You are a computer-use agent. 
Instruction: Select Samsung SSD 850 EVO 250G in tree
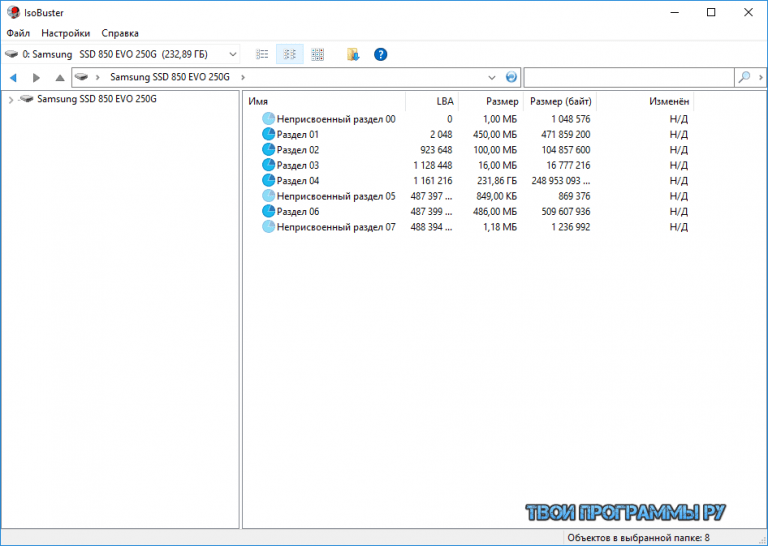(x=96, y=99)
